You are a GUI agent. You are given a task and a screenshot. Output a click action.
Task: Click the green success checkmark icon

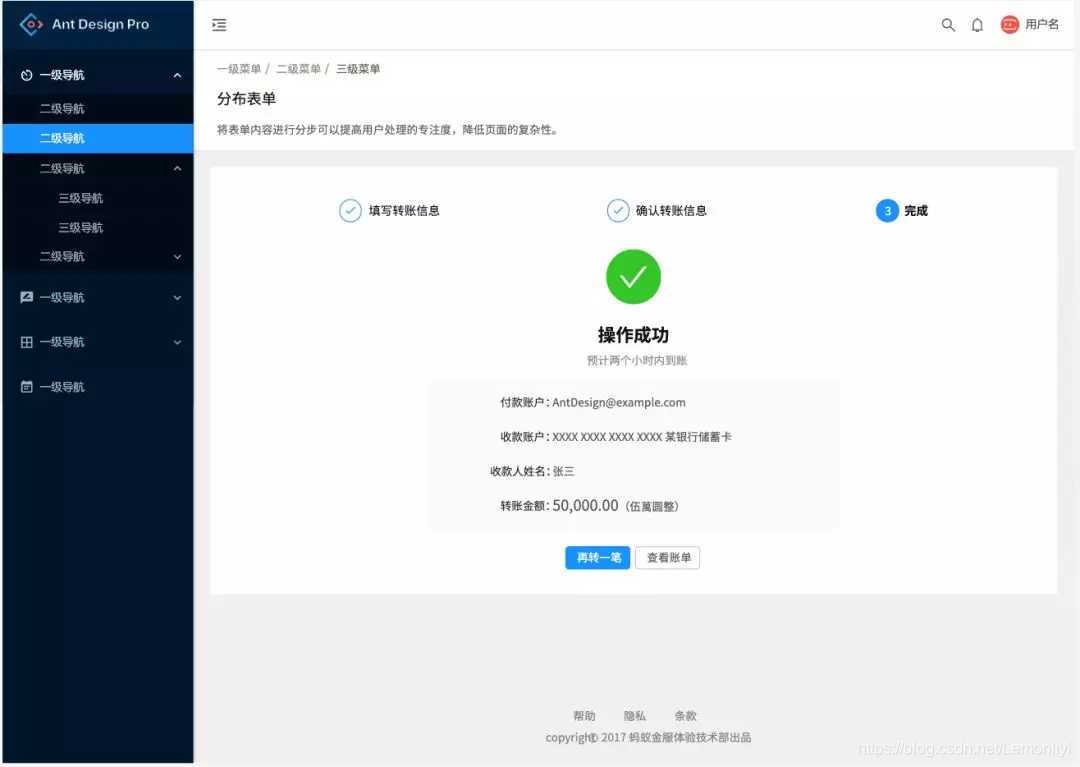point(633,276)
